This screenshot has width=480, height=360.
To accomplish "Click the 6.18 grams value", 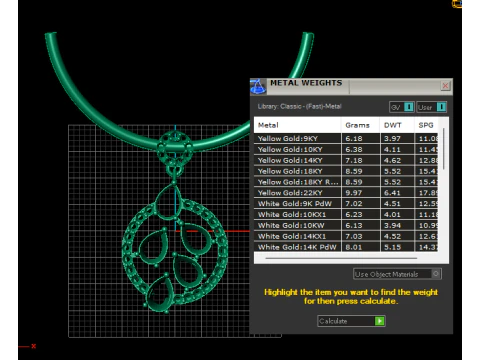I will coord(354,138).
